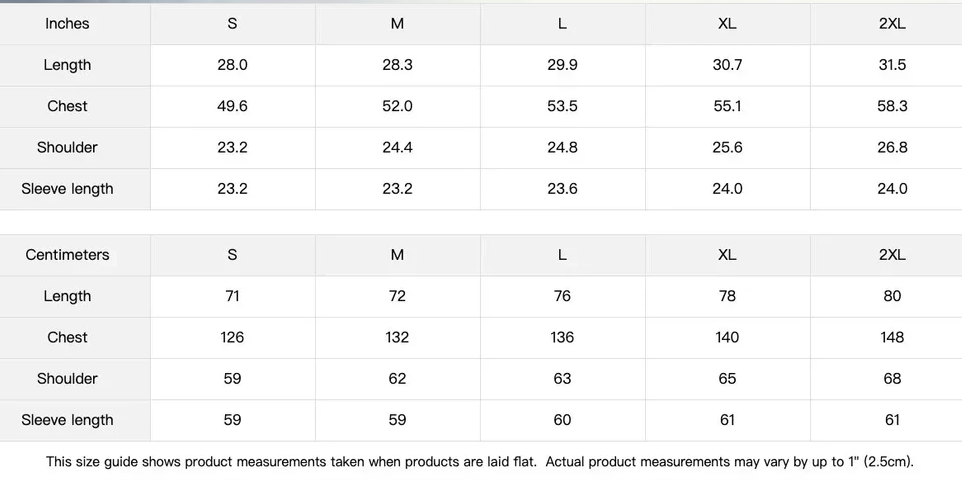This screenshot has height=480, width=962.
Task: Select the 68 shoulder value for 2XL
Action: [x=891, y=379]
